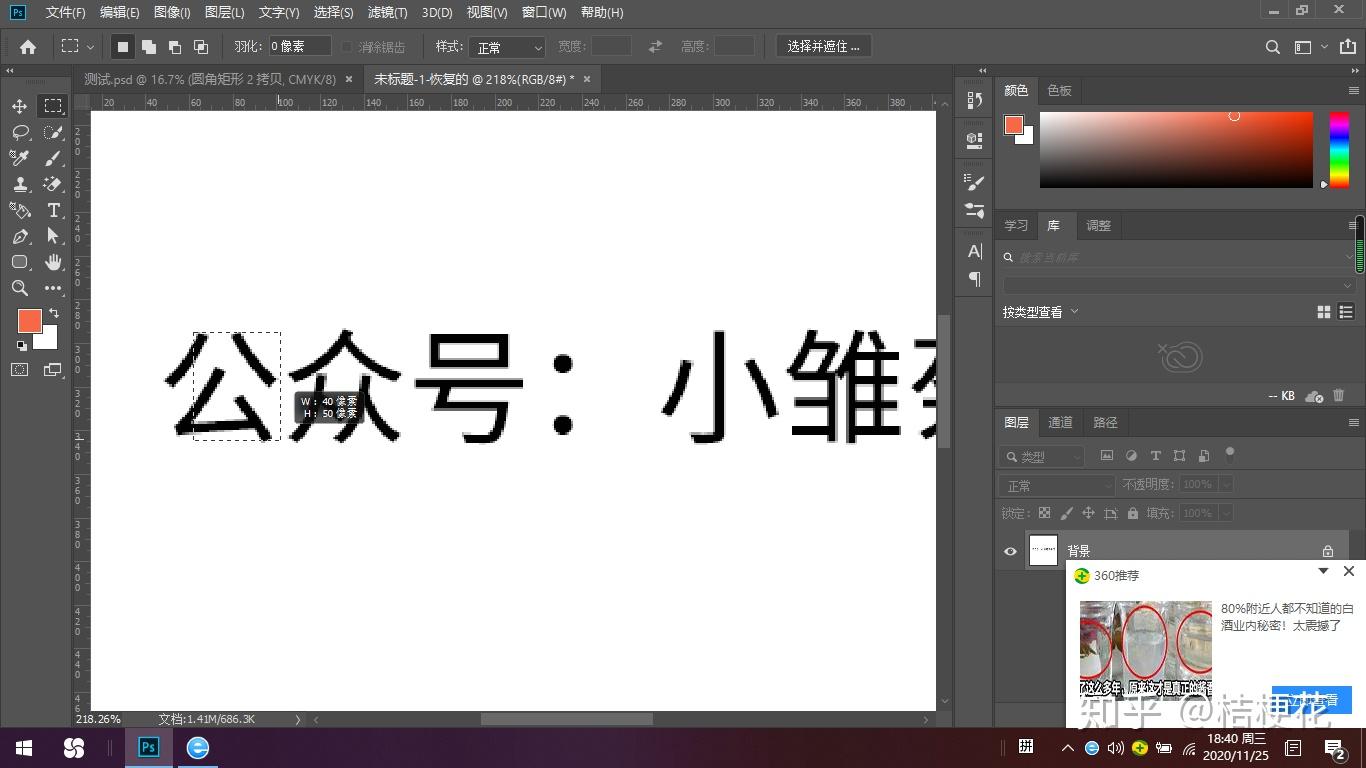The image size is (1366, 768).
Task: Expand the 按类型查看 view dropdown
Action: tap(1041, 312)
